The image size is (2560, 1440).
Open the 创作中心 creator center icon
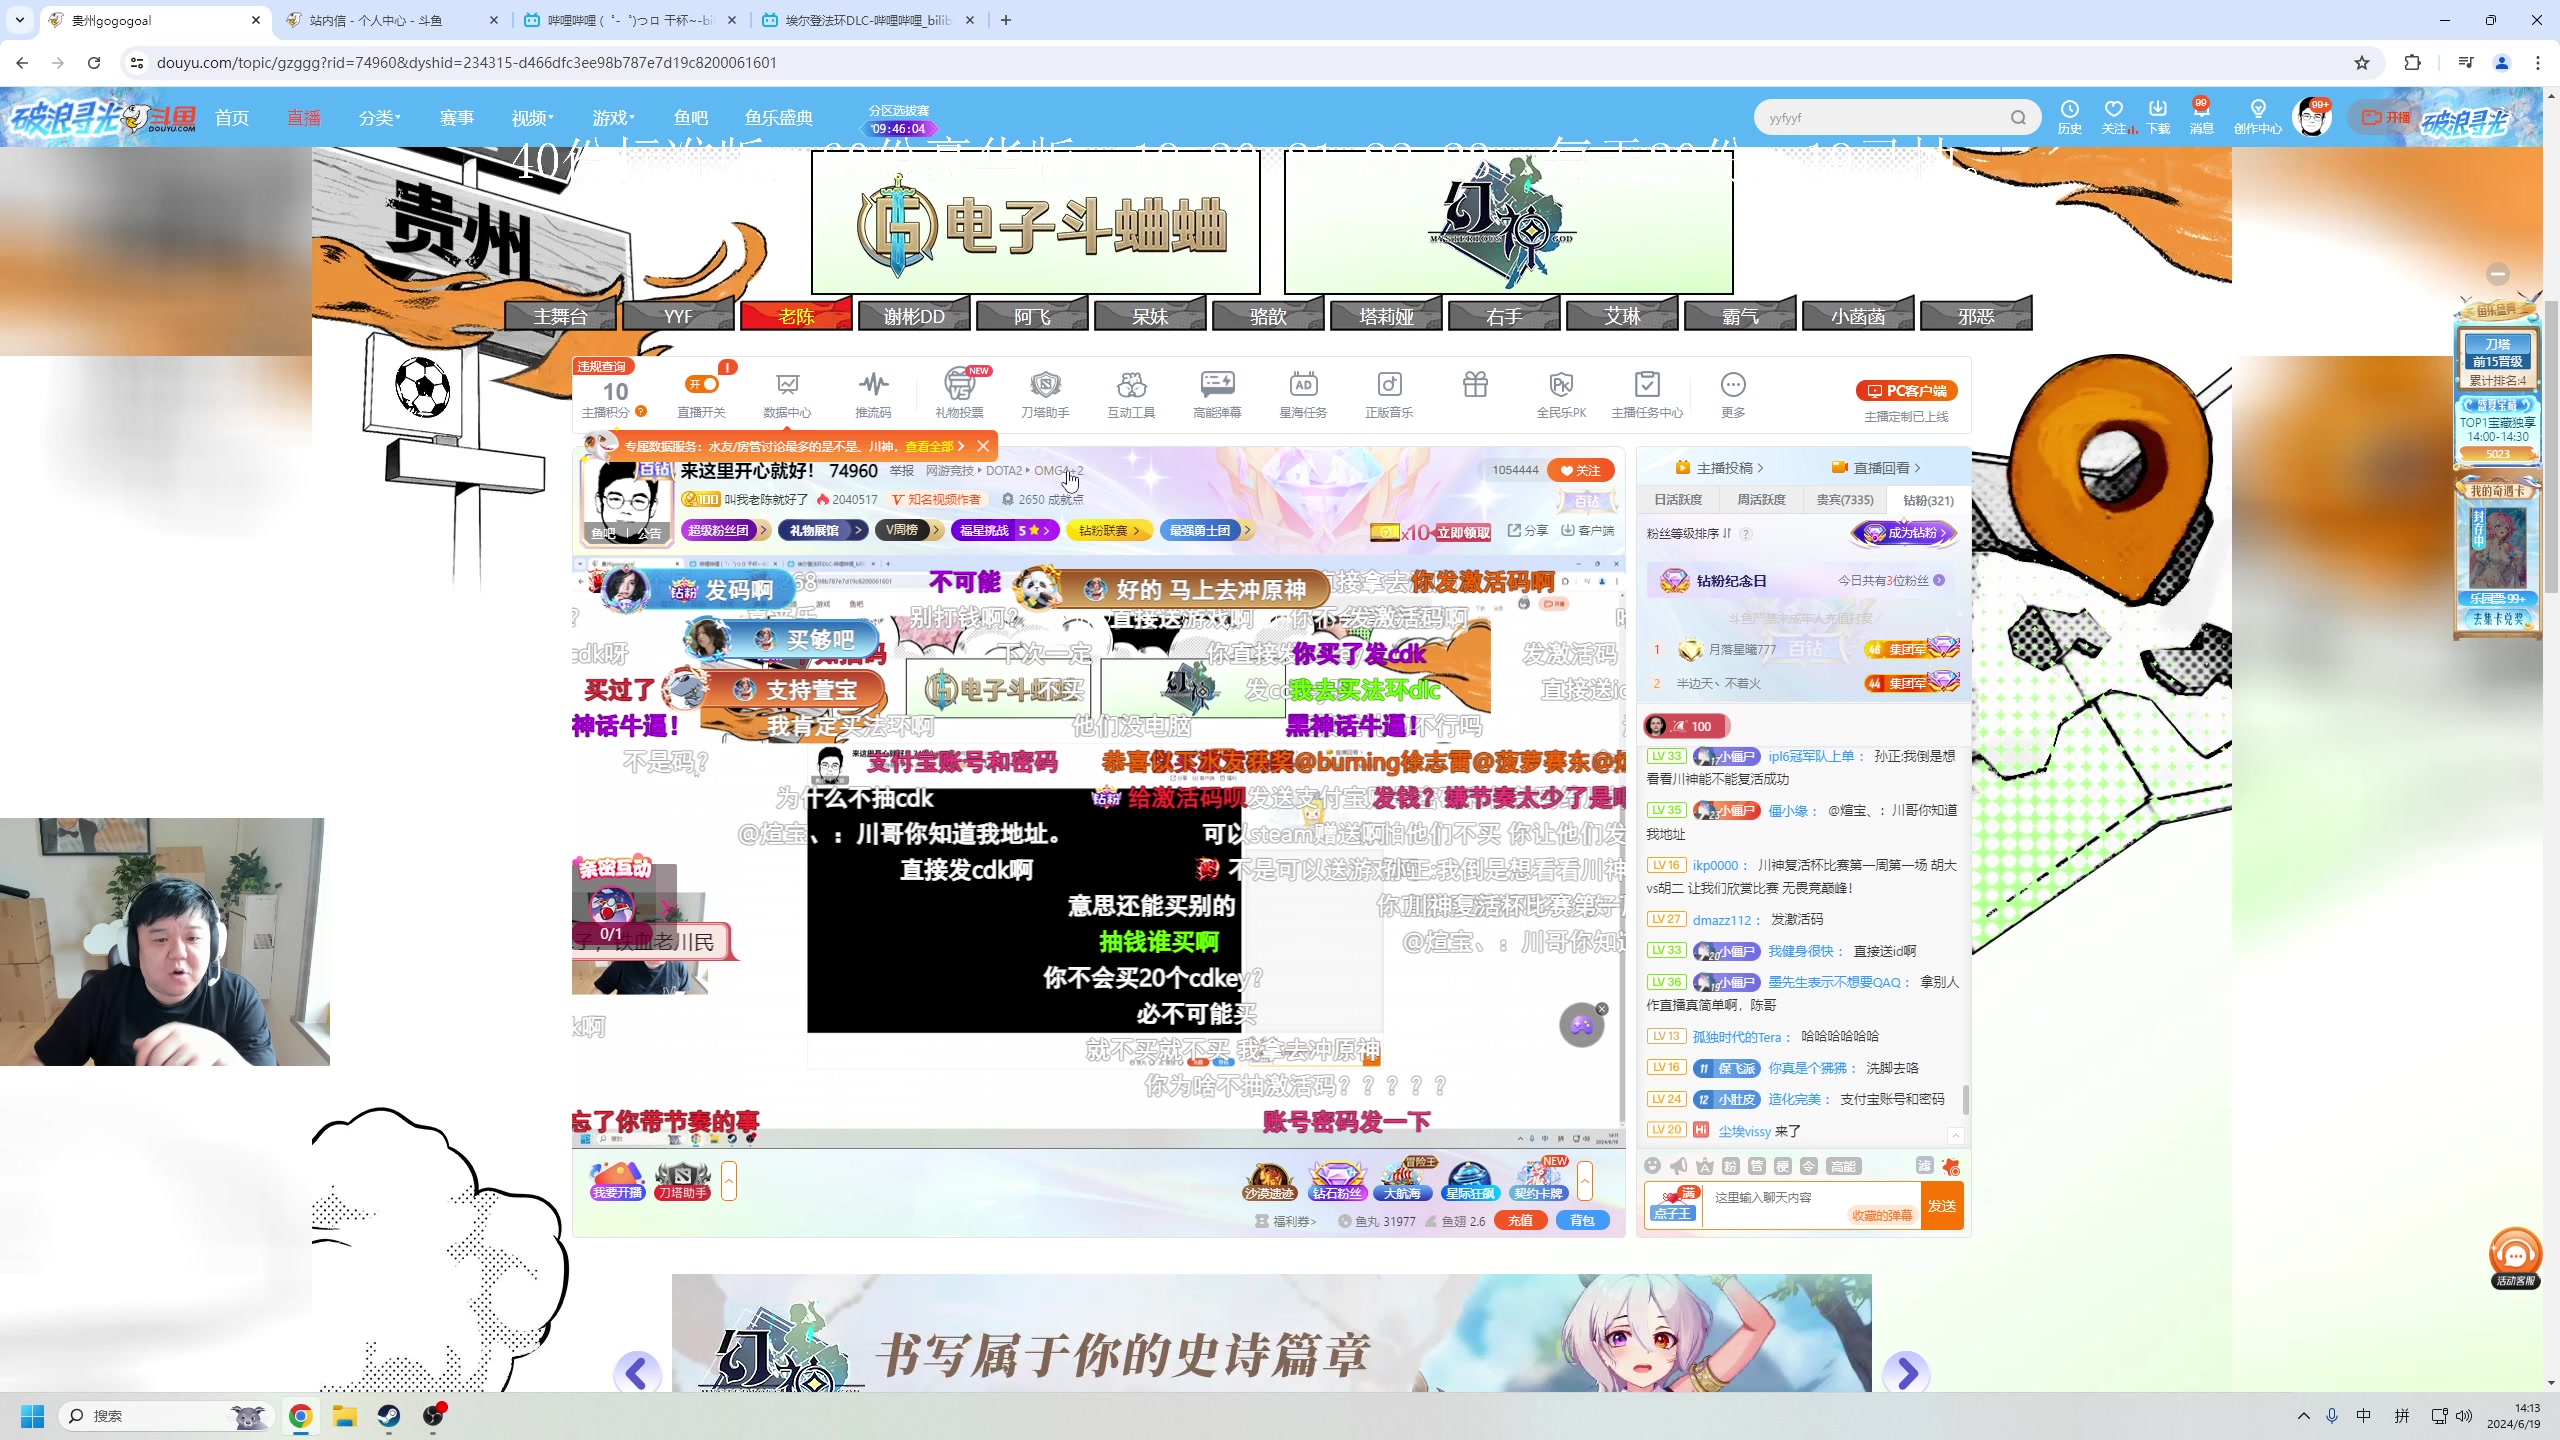click(x=2258, y=117)
